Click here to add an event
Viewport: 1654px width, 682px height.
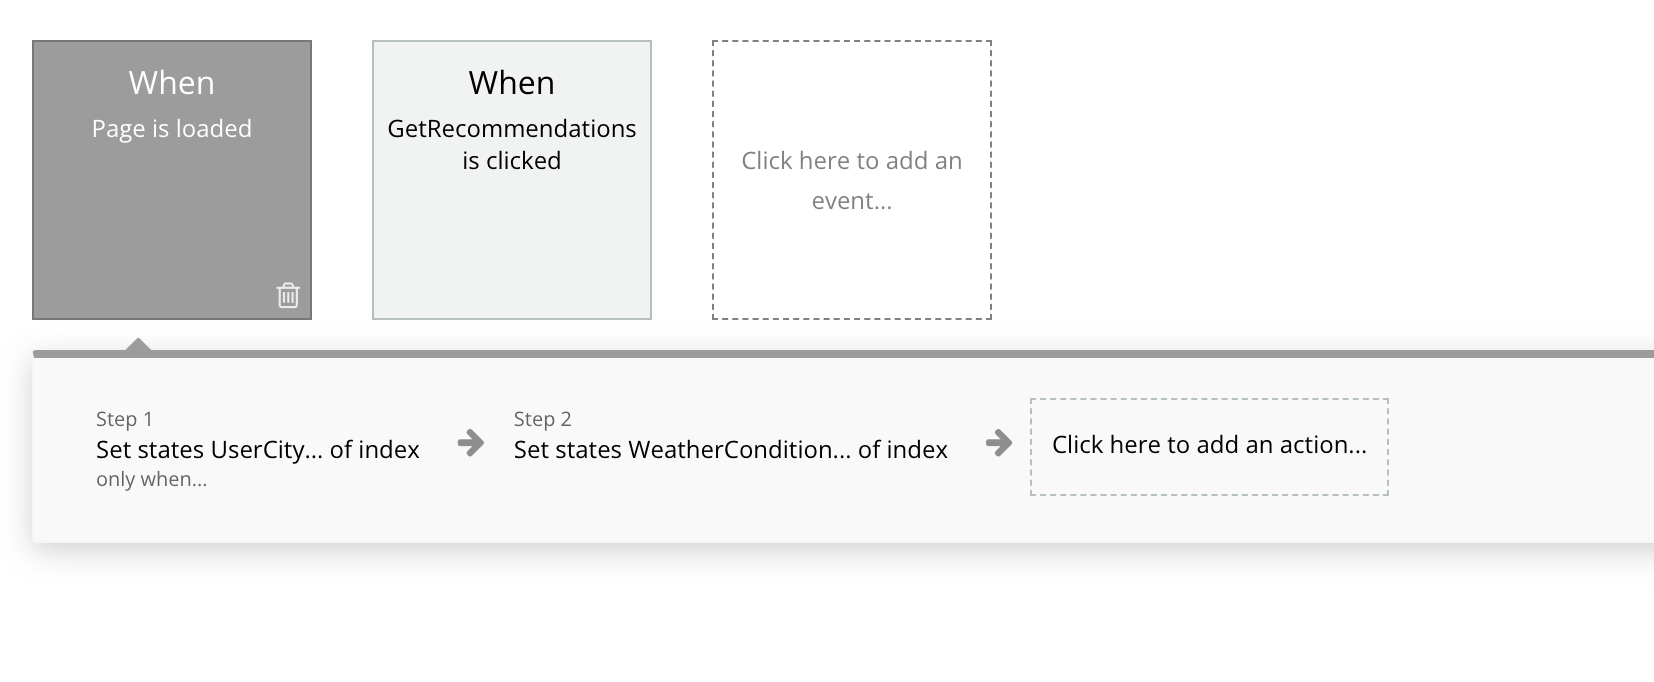(851, 180)
